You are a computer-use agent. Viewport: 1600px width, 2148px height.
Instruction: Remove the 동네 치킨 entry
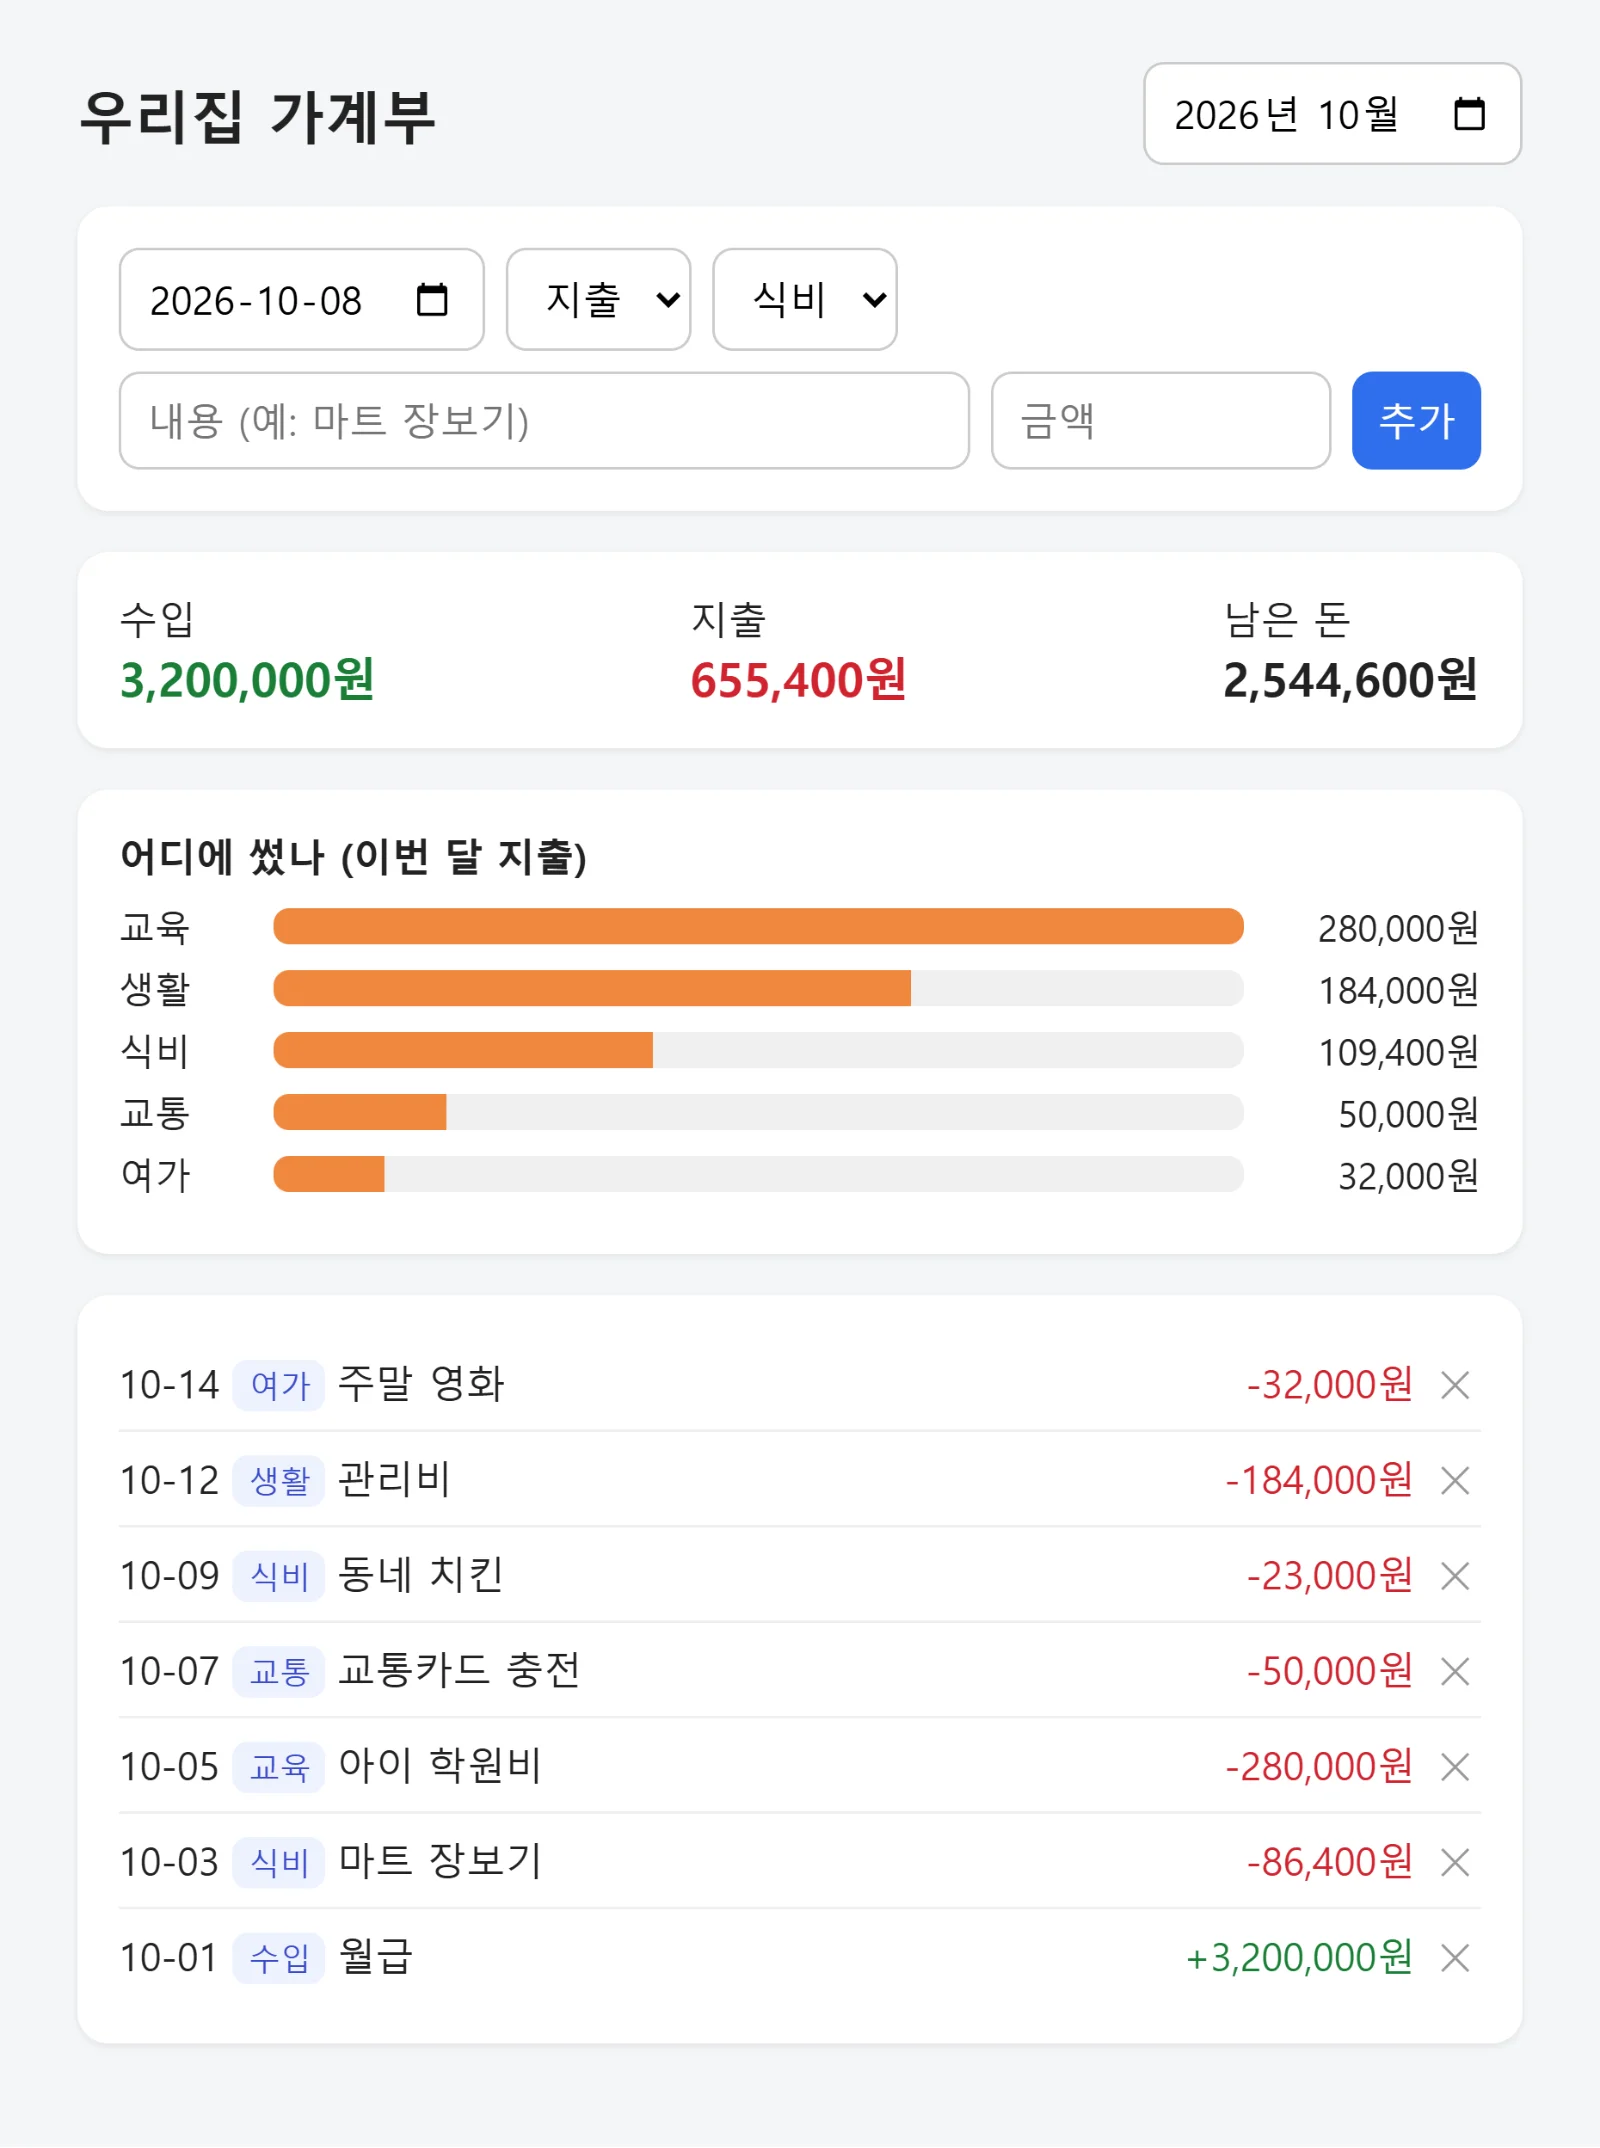(x=1455, y=1576)
